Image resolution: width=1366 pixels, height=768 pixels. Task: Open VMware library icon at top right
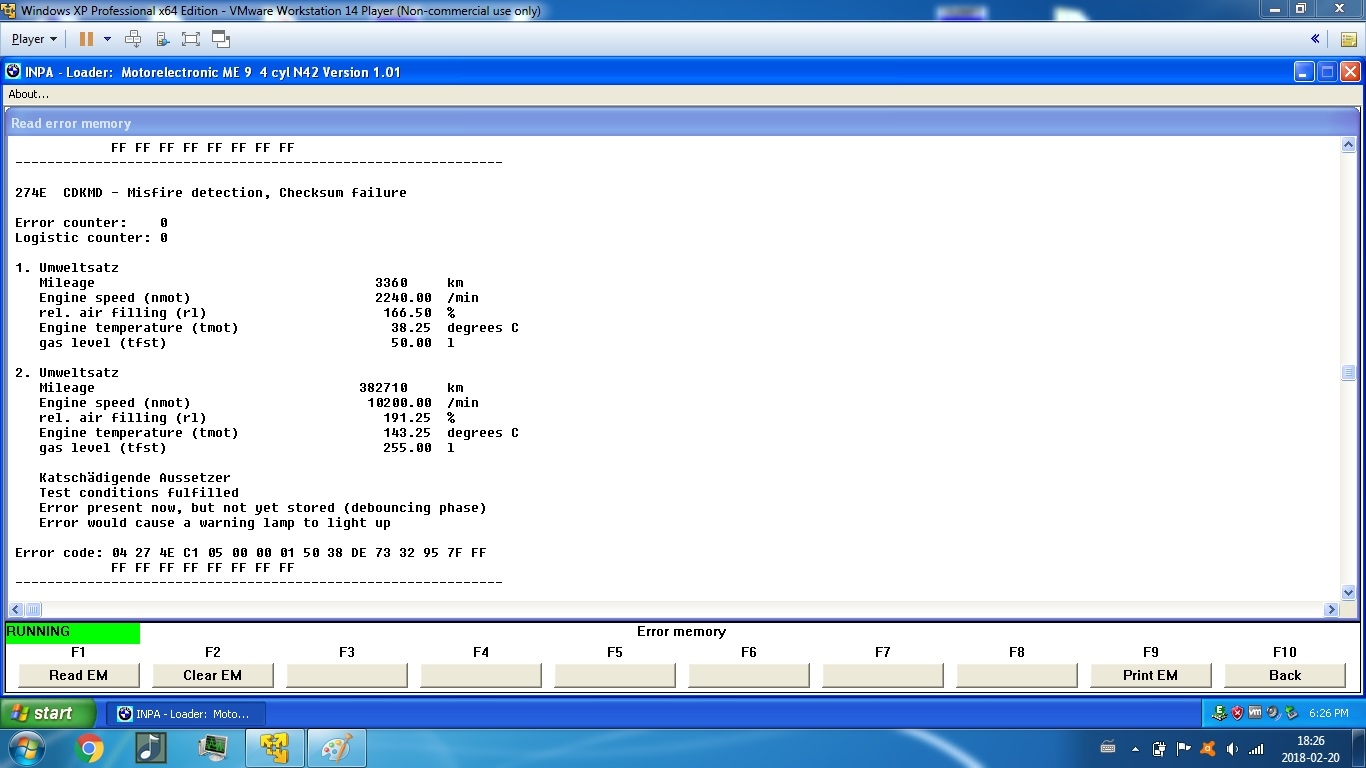[x=1348, y=39]
